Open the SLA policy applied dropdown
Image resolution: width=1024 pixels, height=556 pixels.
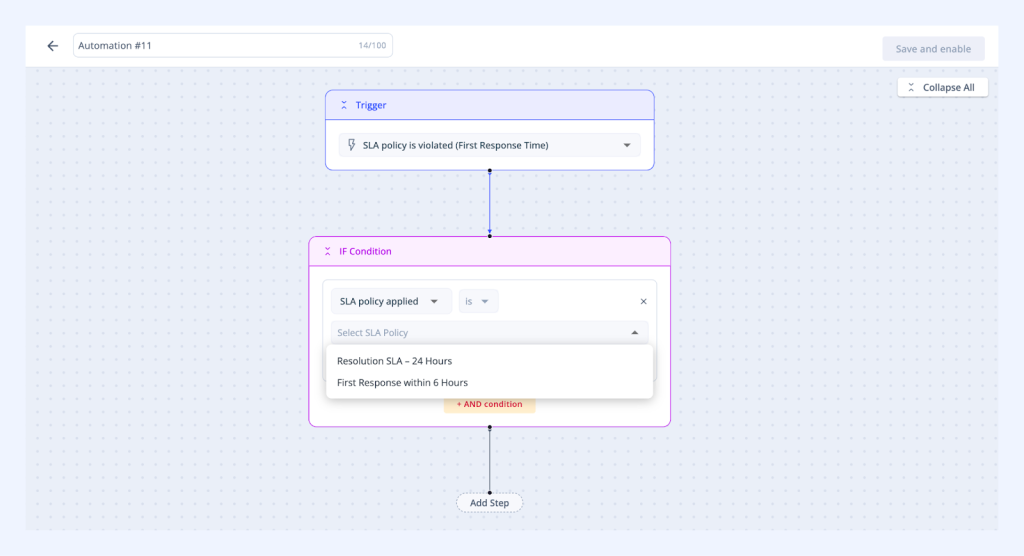click(390, 301)
